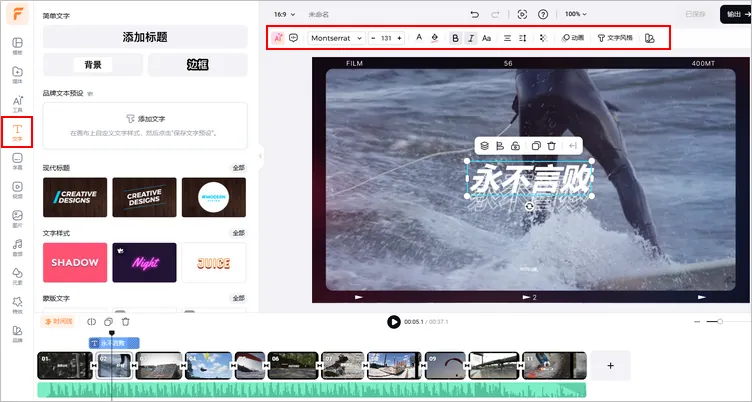This screenshot has width=752, height=402.
Task: View all 蒙版文字 masked text styles
Action: [239, 298]
